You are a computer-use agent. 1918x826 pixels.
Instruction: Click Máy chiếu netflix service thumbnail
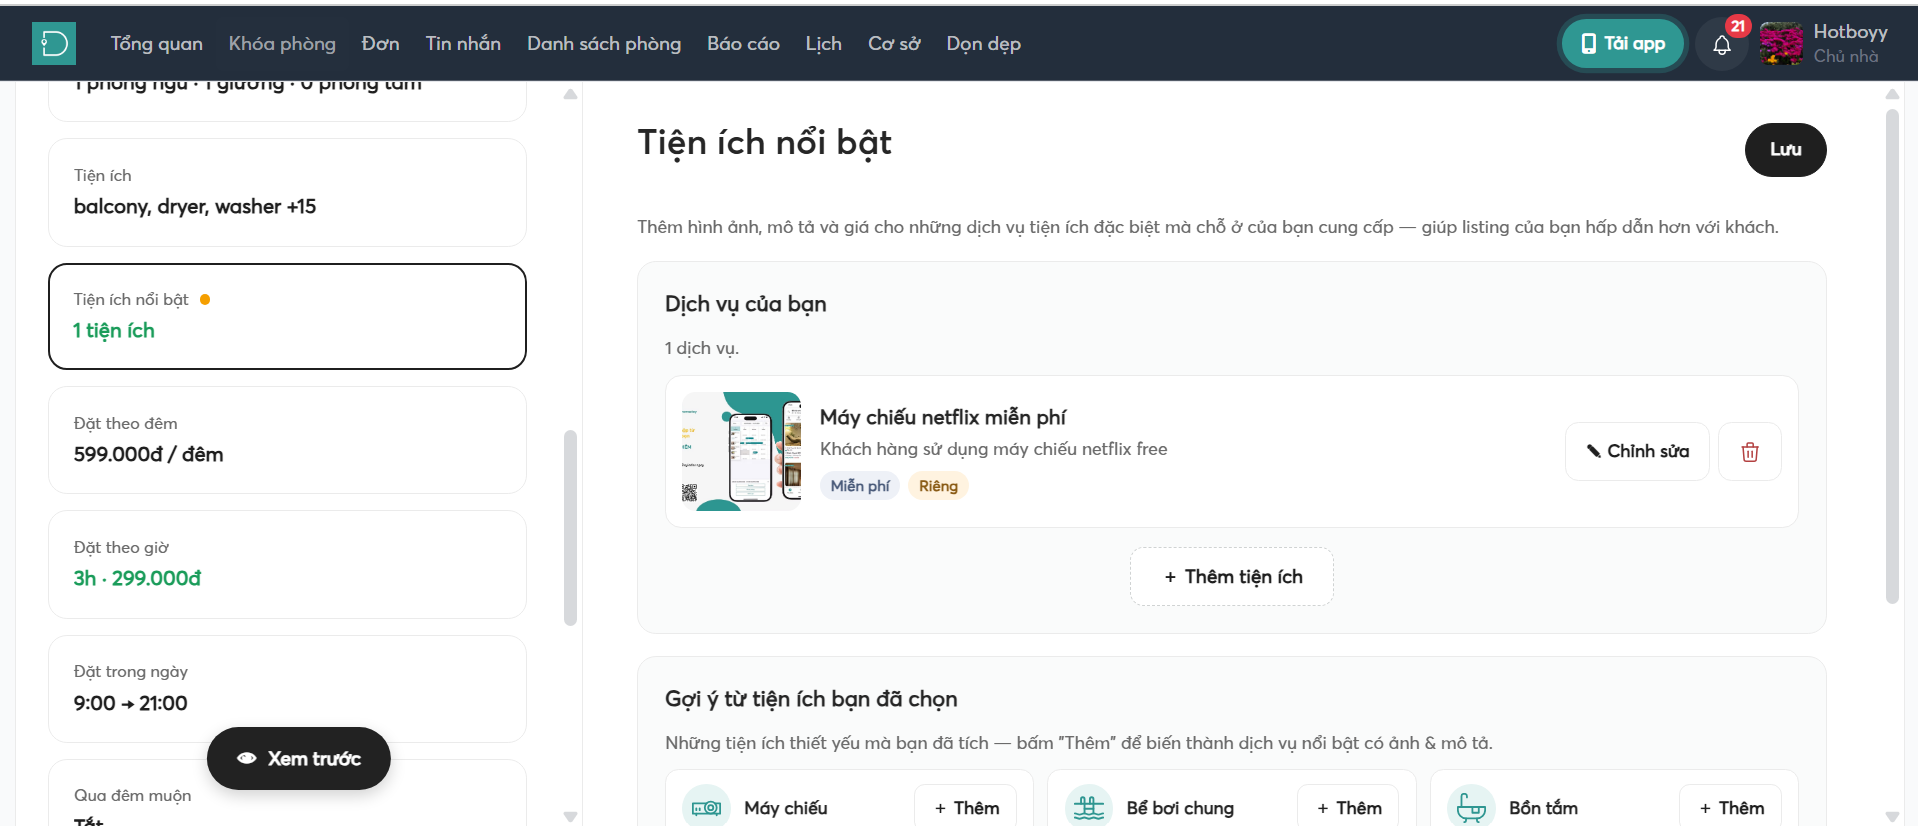click(741, 451)
